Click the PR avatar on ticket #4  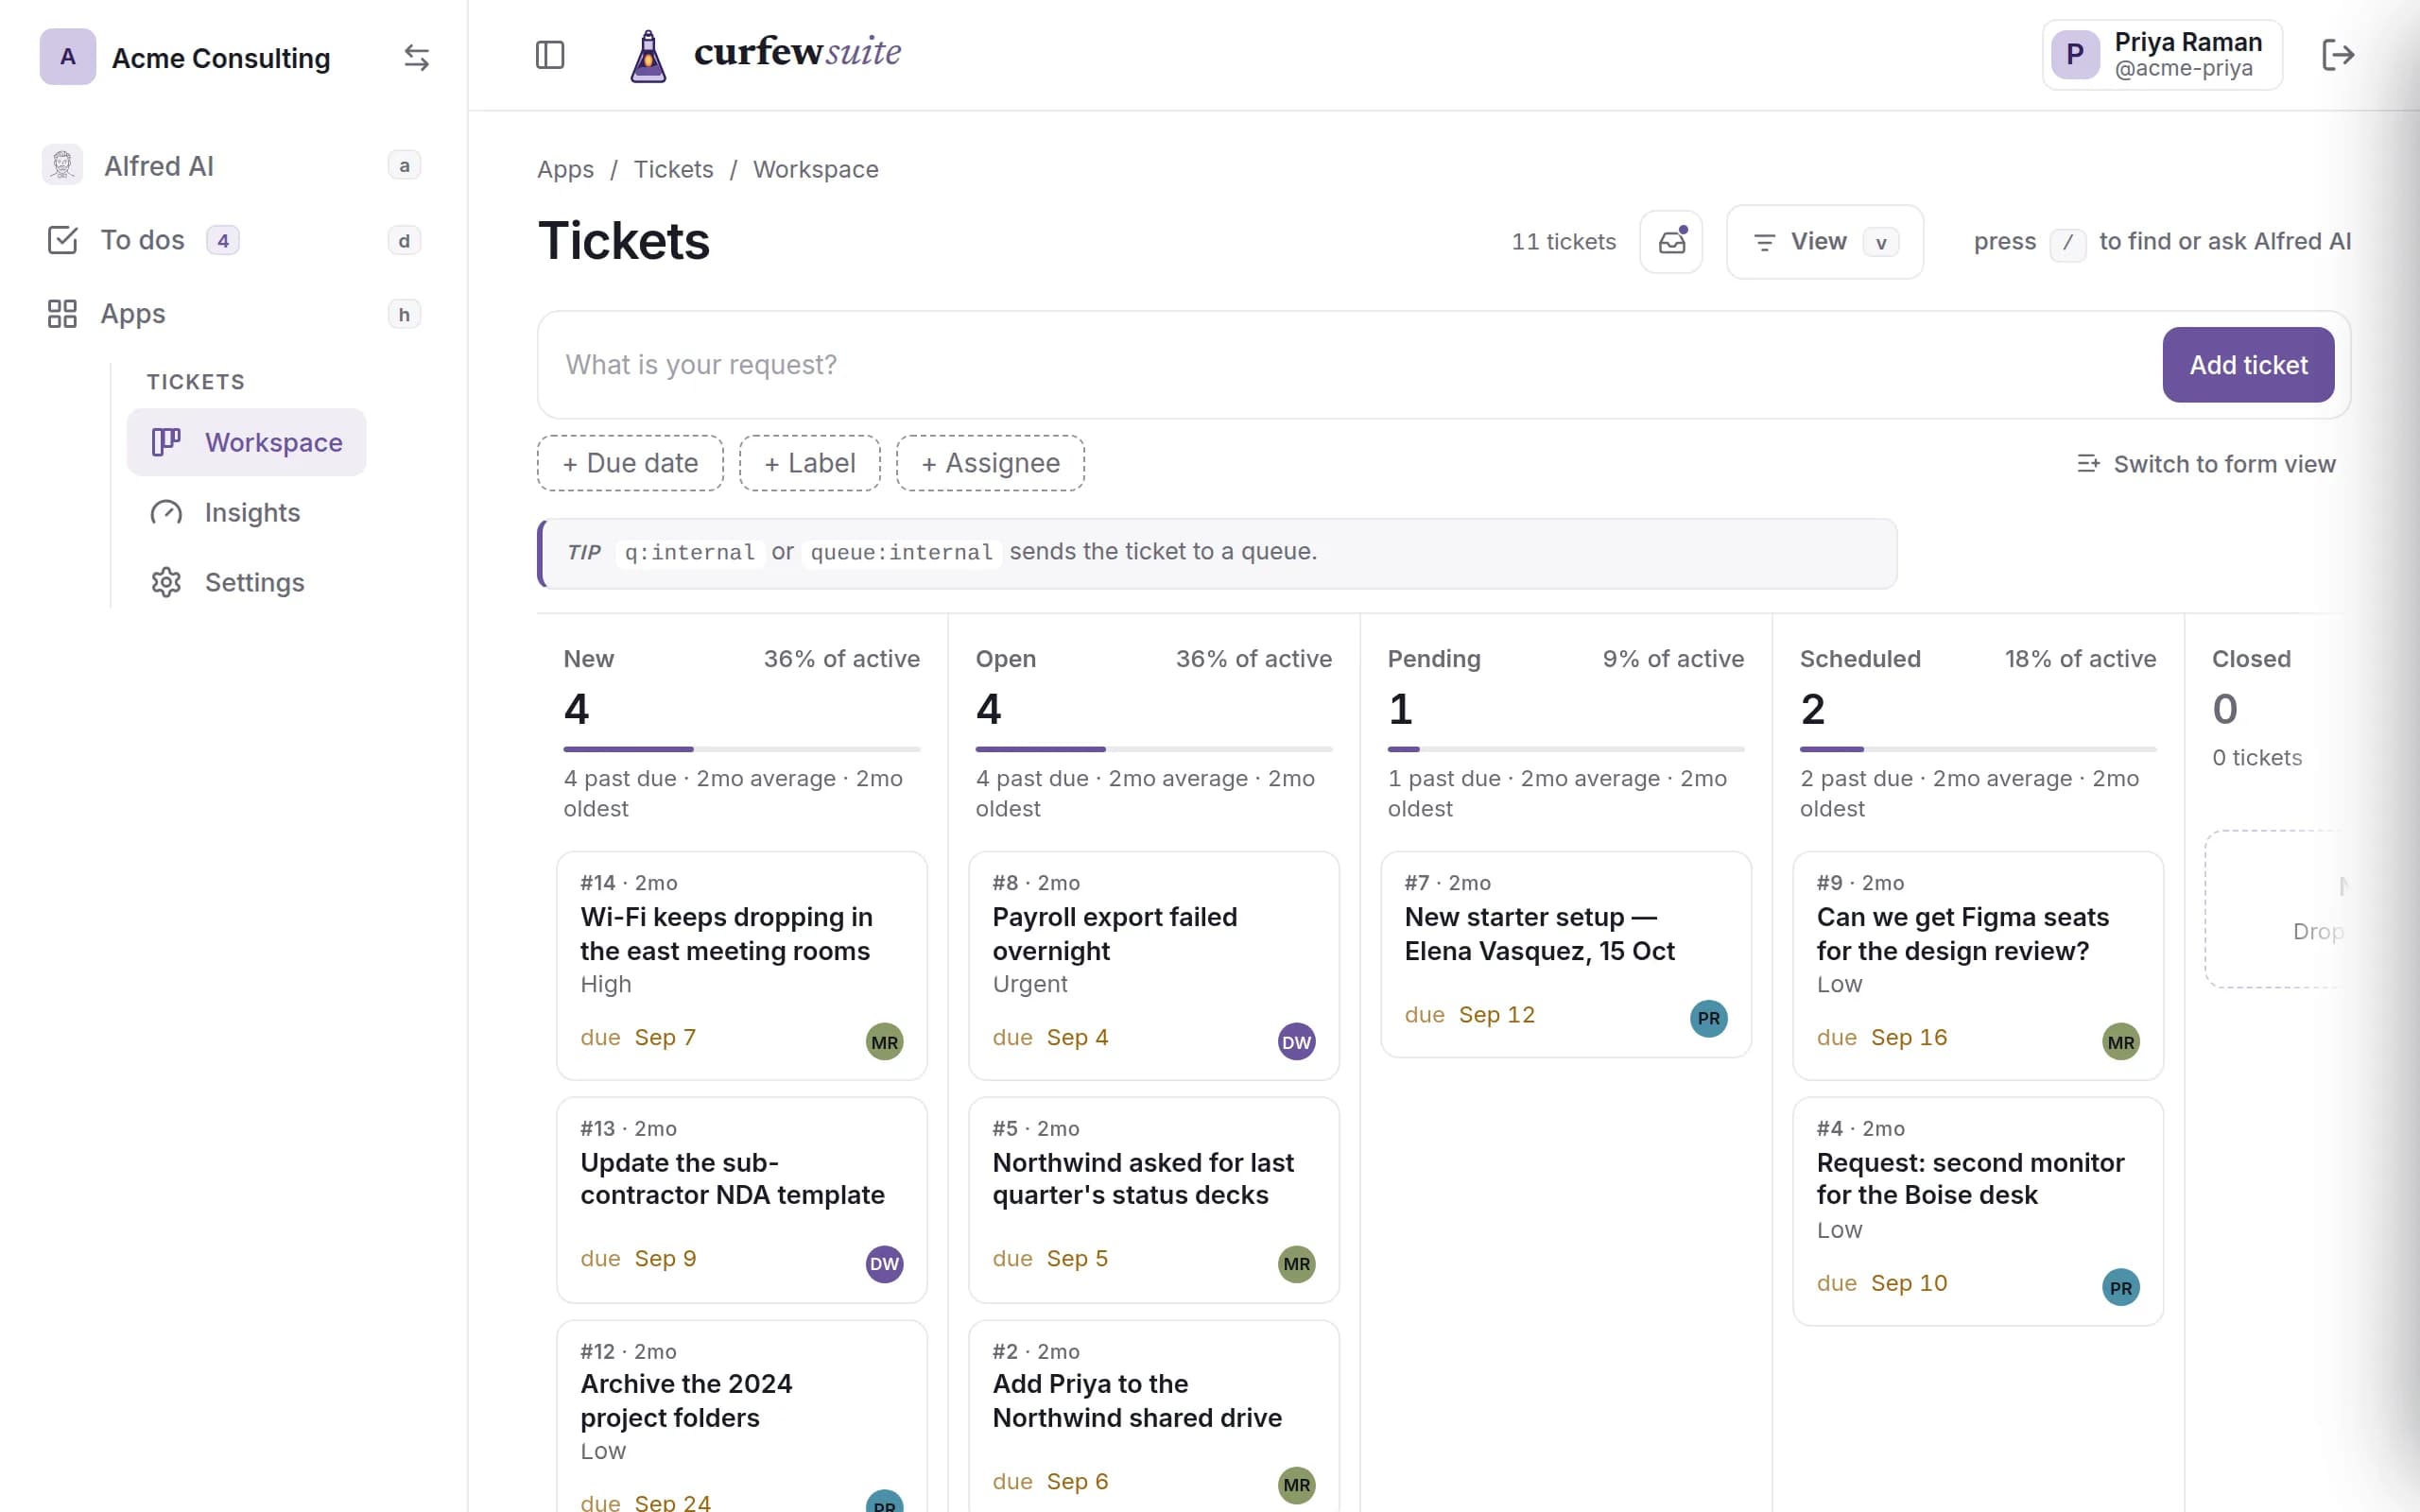pos(2121,1287)
